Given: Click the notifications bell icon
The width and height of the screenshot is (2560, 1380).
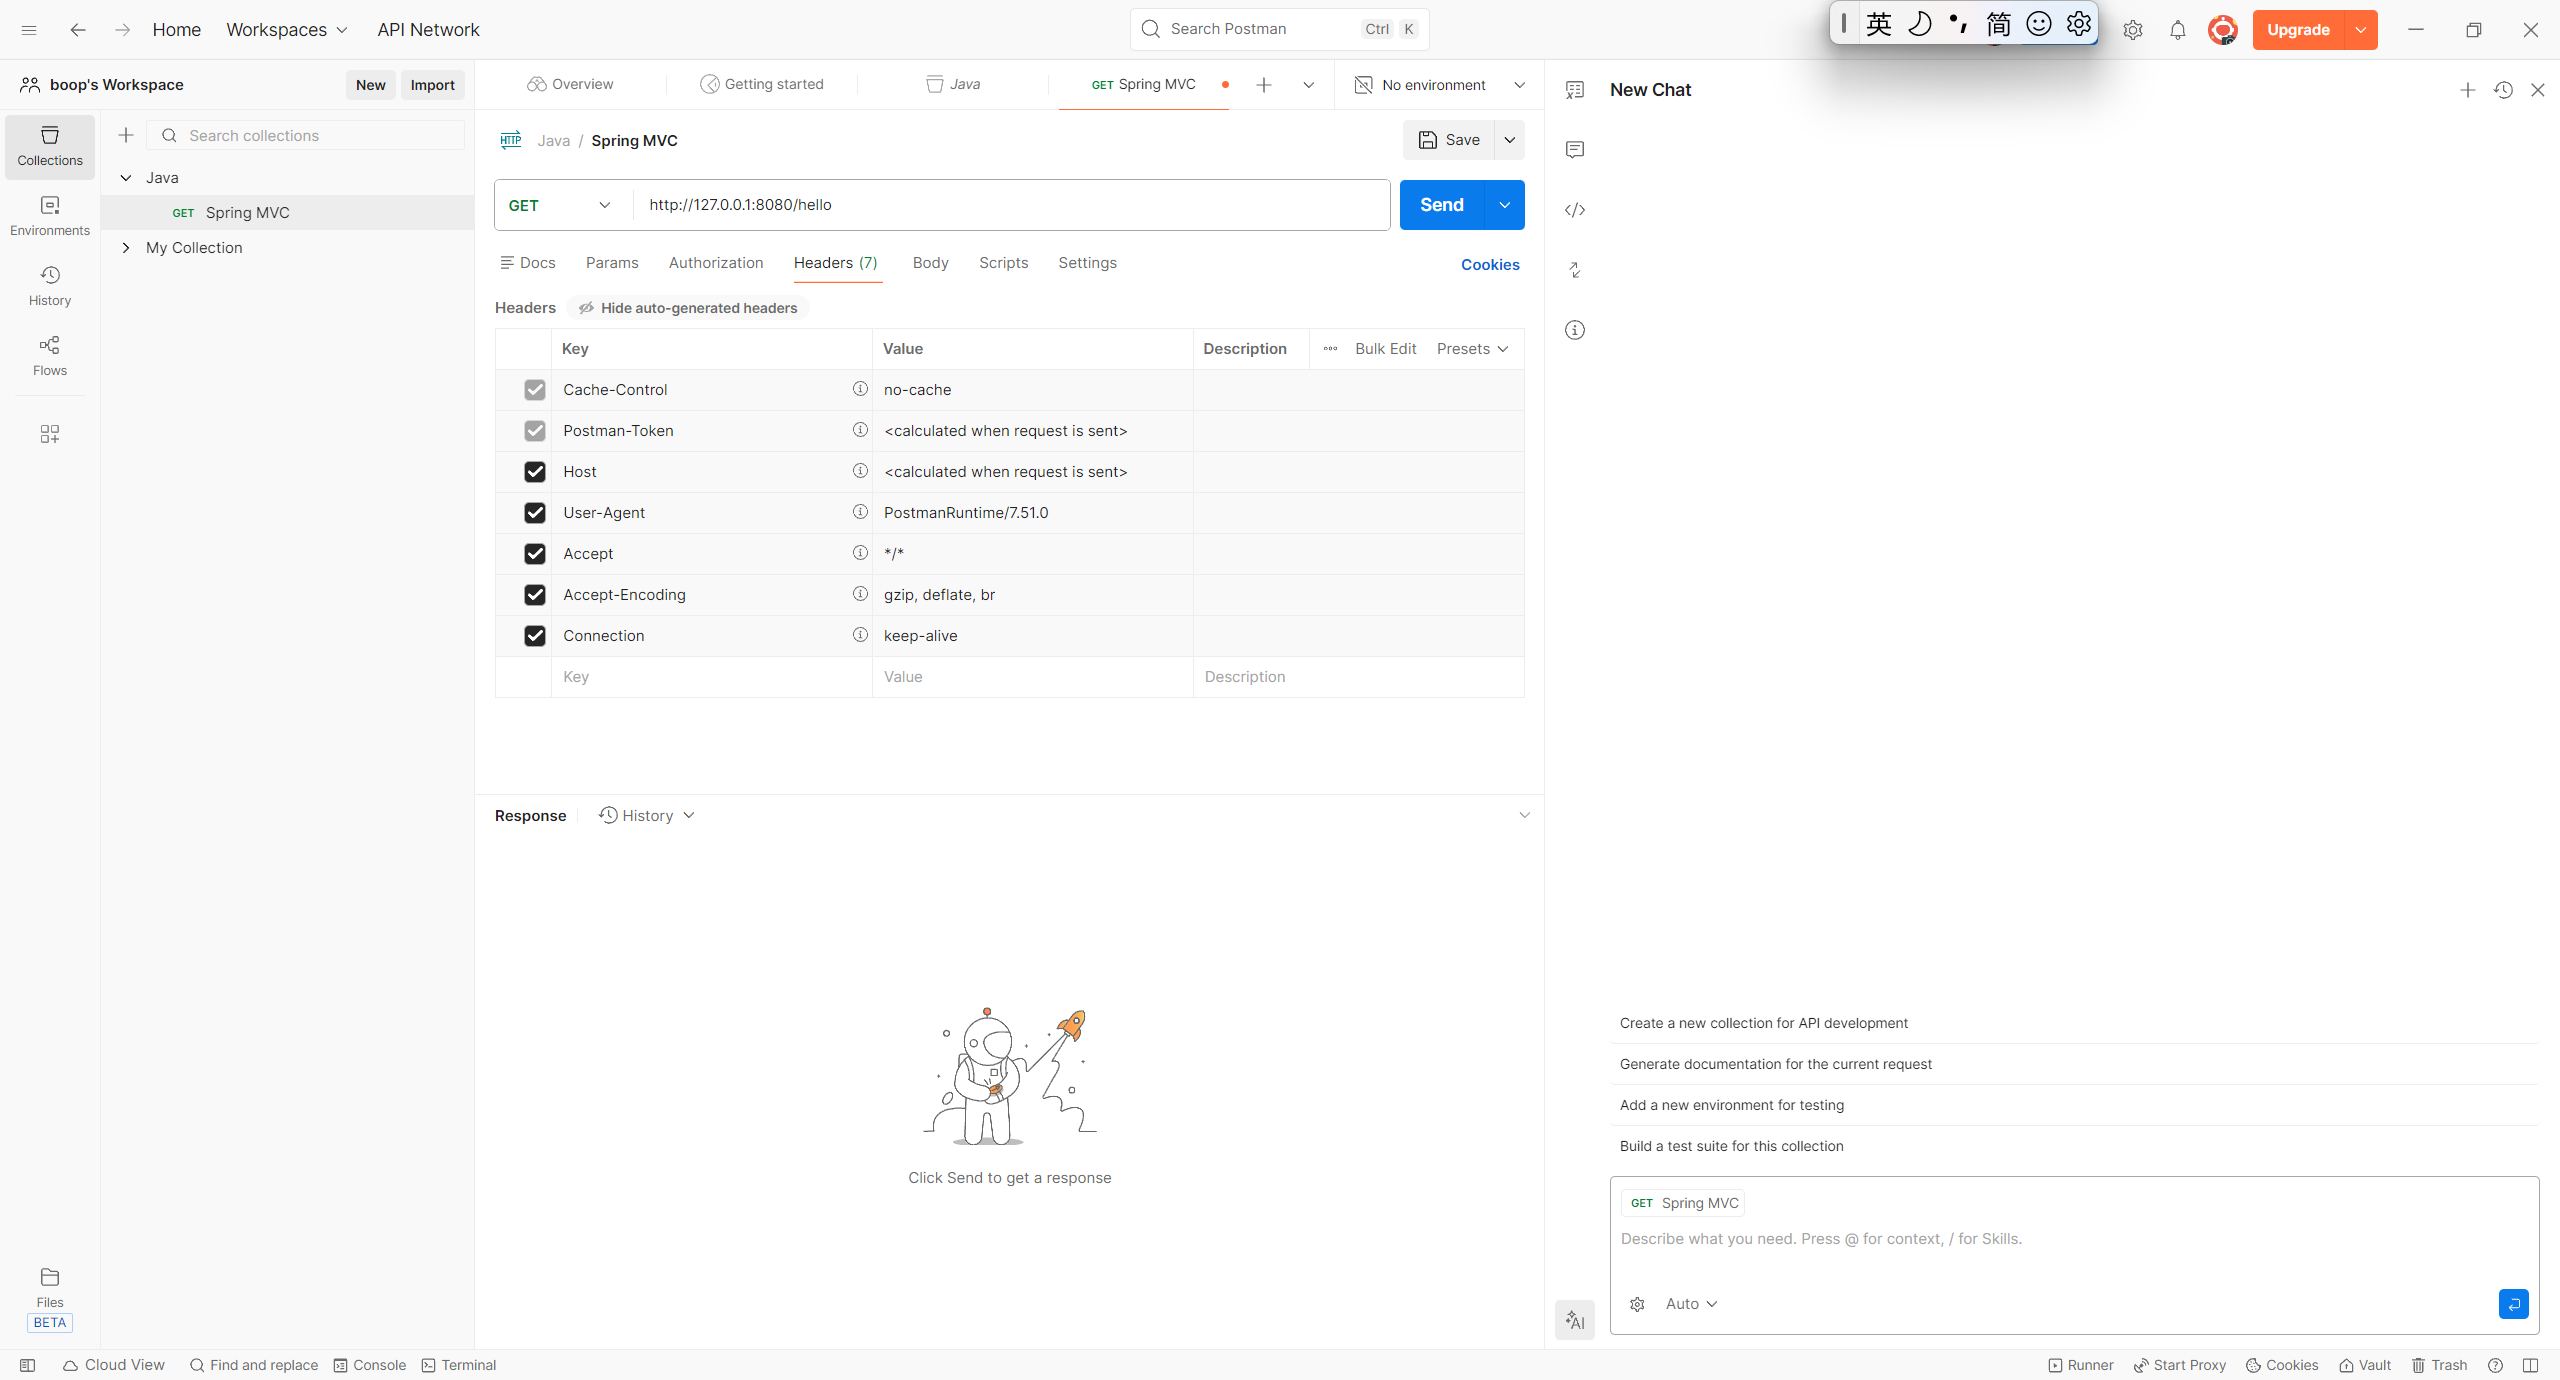Looking at the screenshot, I should [x=2177, y=30].
